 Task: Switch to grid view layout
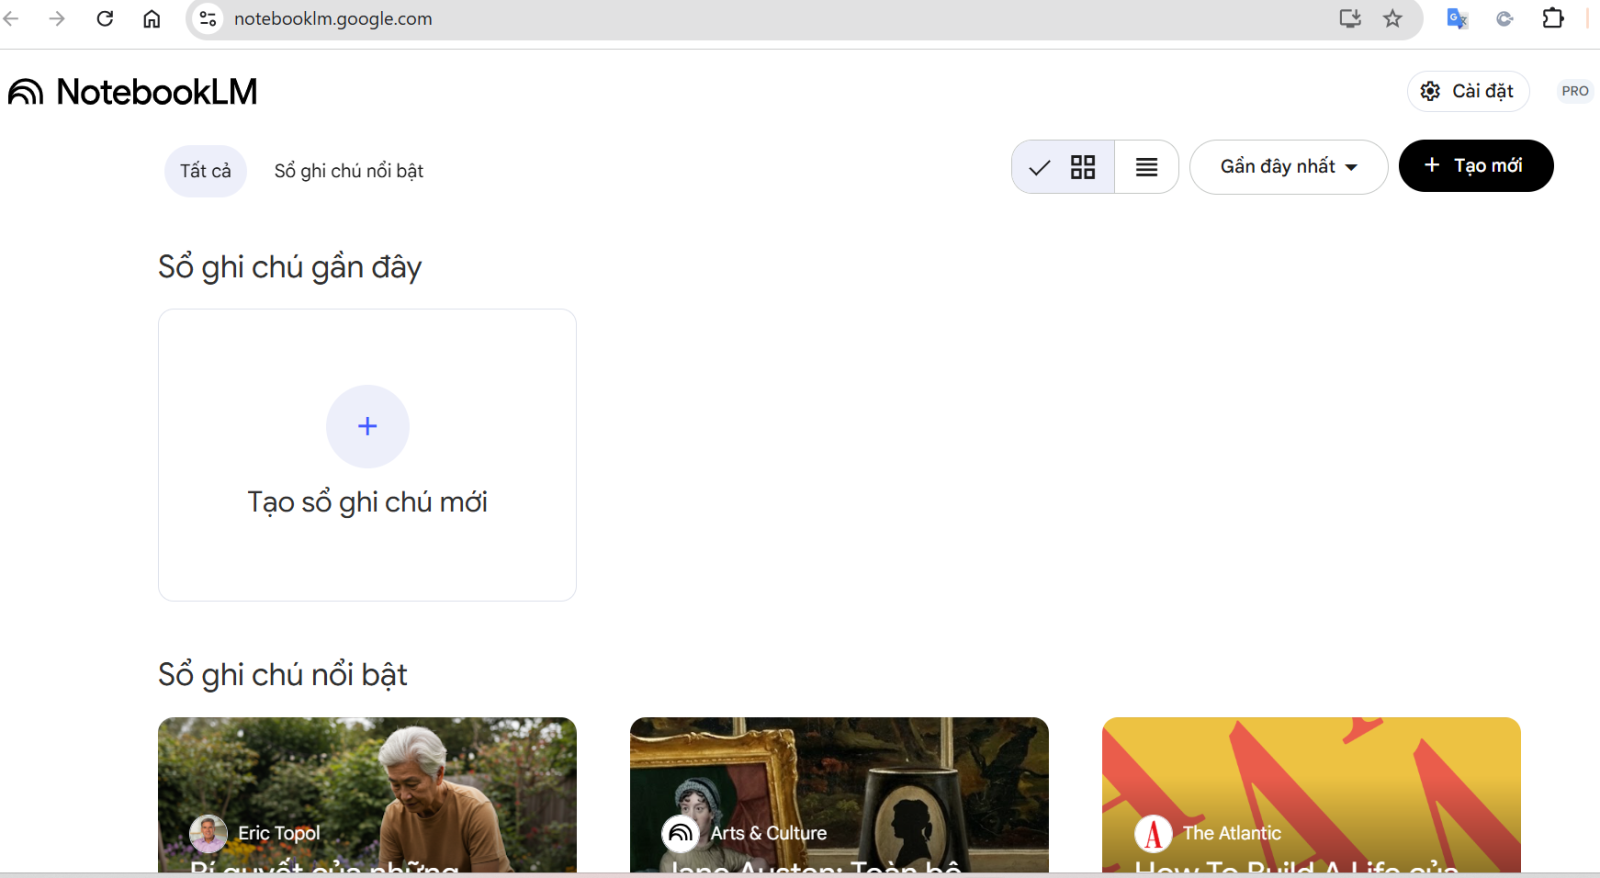1082,167
